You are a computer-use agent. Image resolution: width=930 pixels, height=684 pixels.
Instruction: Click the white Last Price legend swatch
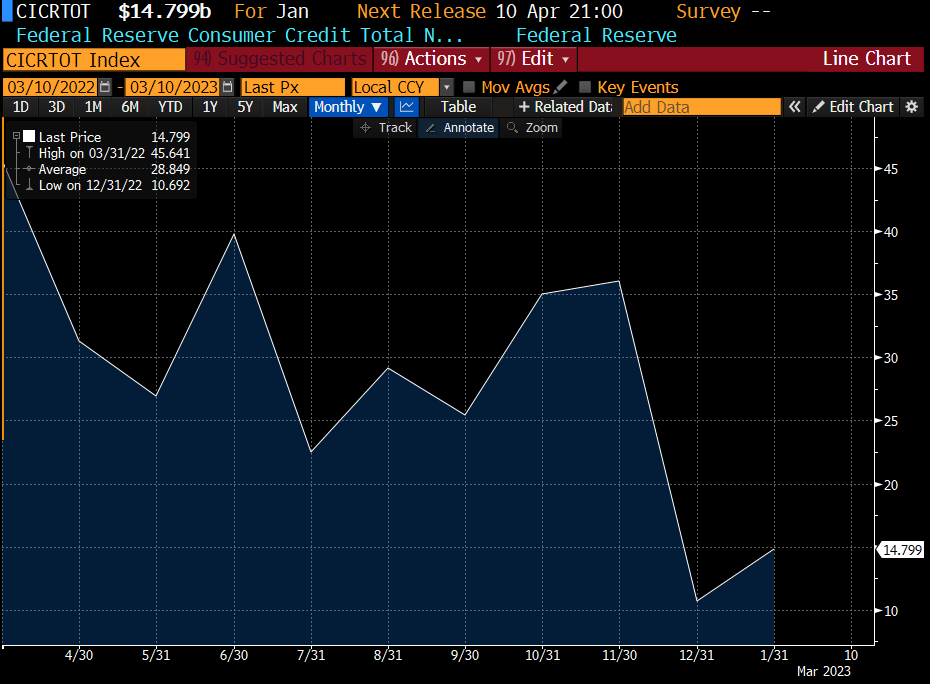(x=28, y=137)
